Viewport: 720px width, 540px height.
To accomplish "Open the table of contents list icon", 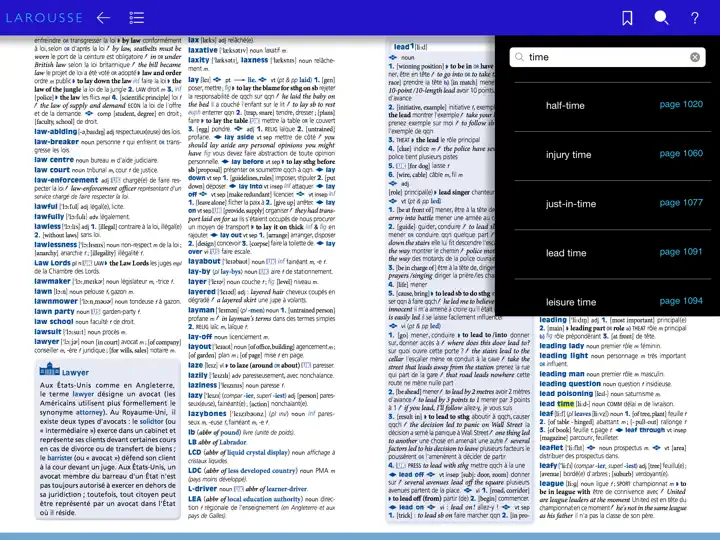I will pos(136,18).
